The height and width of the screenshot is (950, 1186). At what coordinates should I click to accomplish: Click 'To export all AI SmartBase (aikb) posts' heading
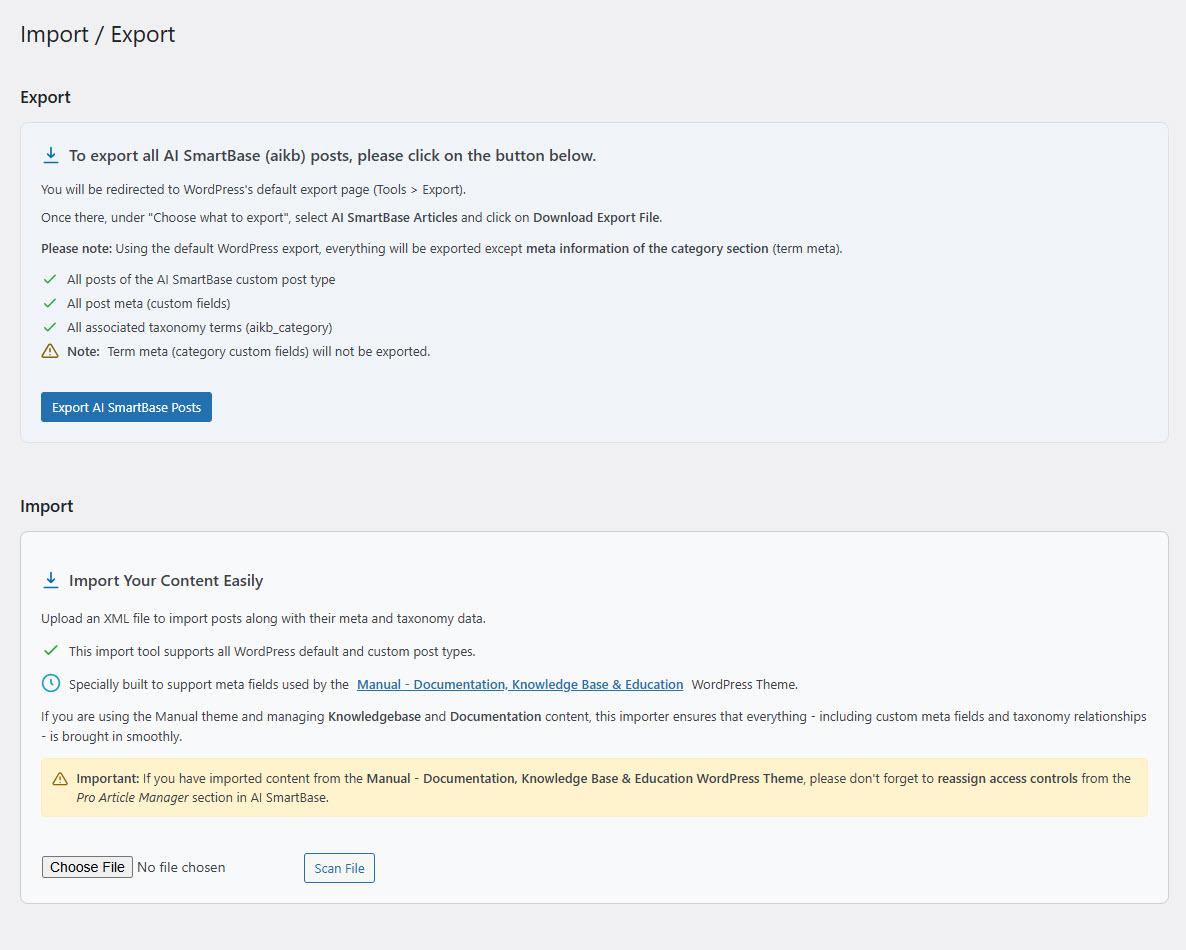333,156
